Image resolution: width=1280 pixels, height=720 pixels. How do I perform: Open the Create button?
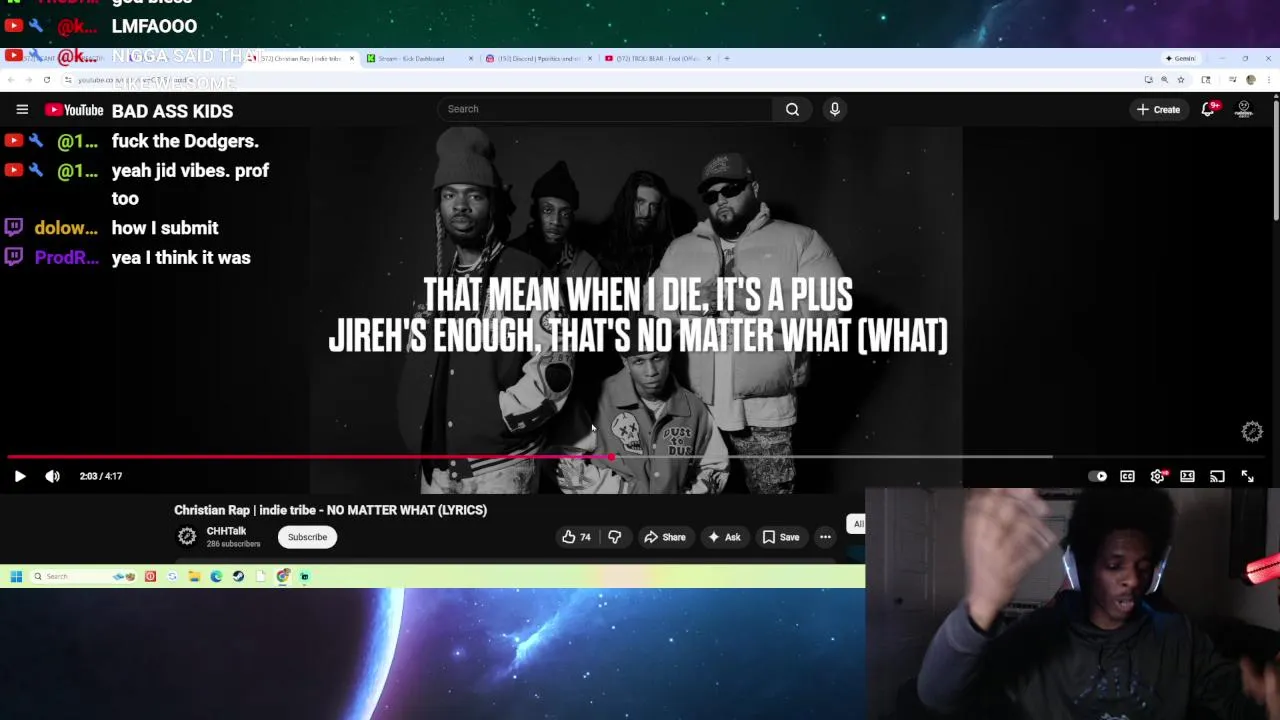[1158, 109]
